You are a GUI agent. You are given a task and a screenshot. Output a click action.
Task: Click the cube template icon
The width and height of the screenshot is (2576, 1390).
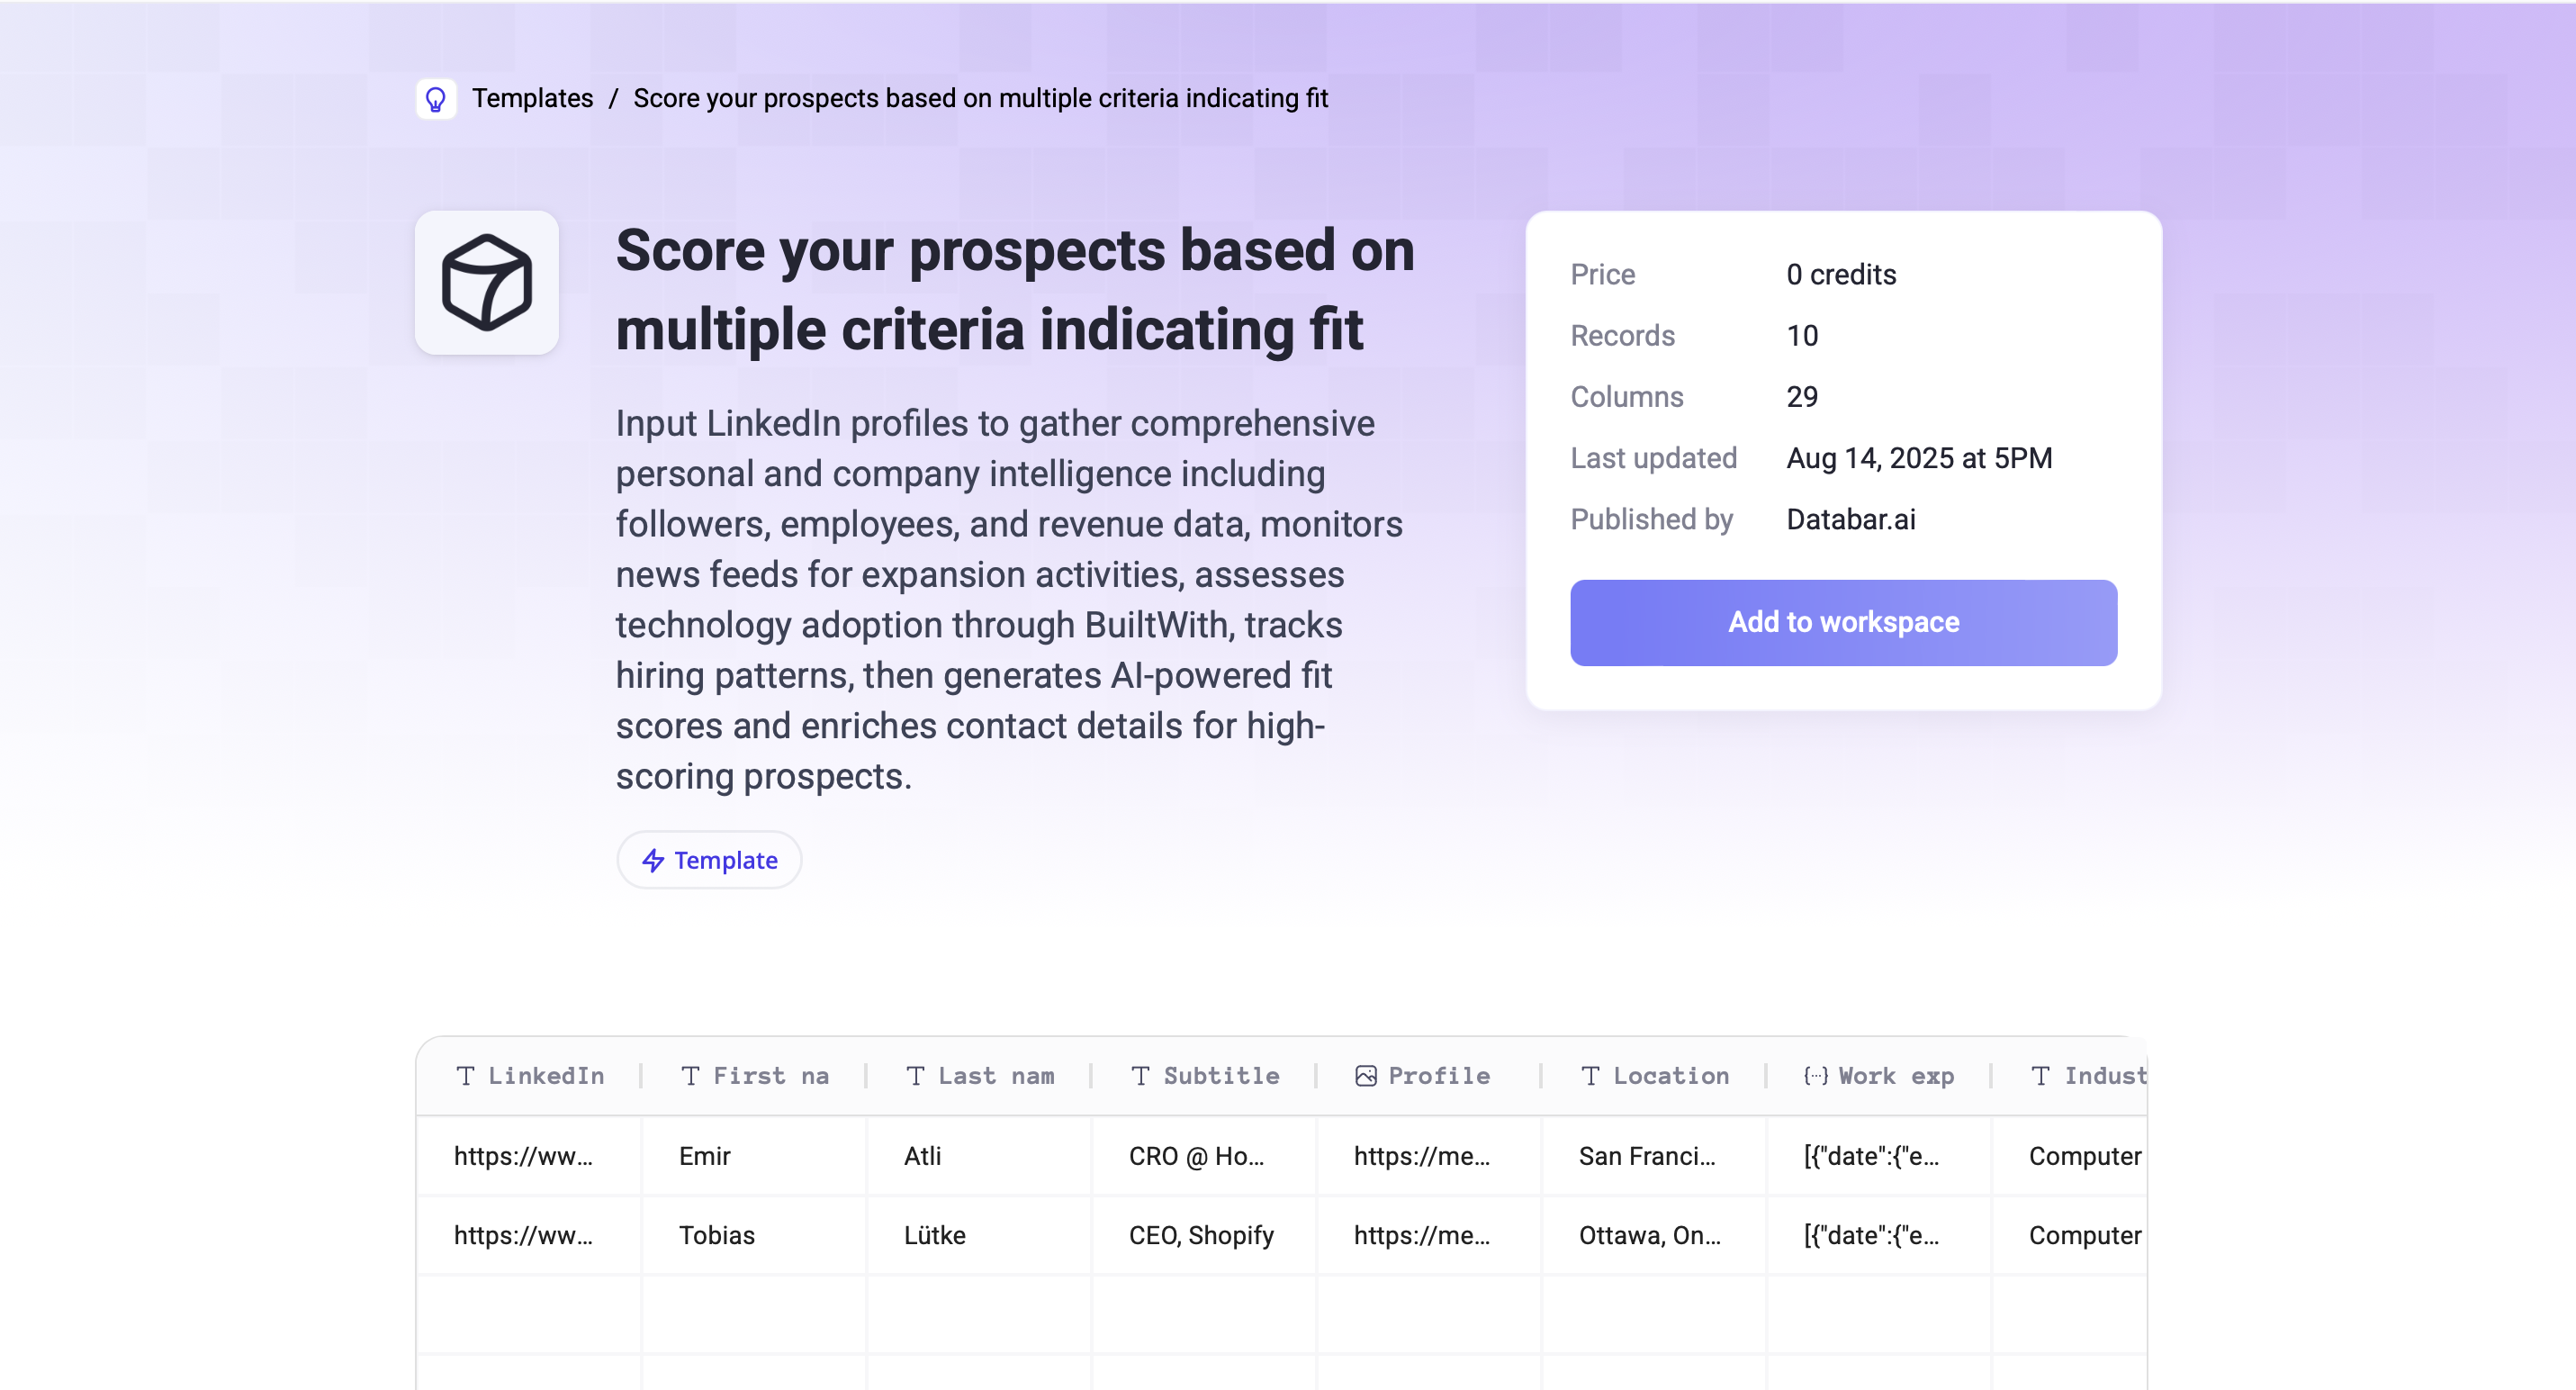click(487, 282)
